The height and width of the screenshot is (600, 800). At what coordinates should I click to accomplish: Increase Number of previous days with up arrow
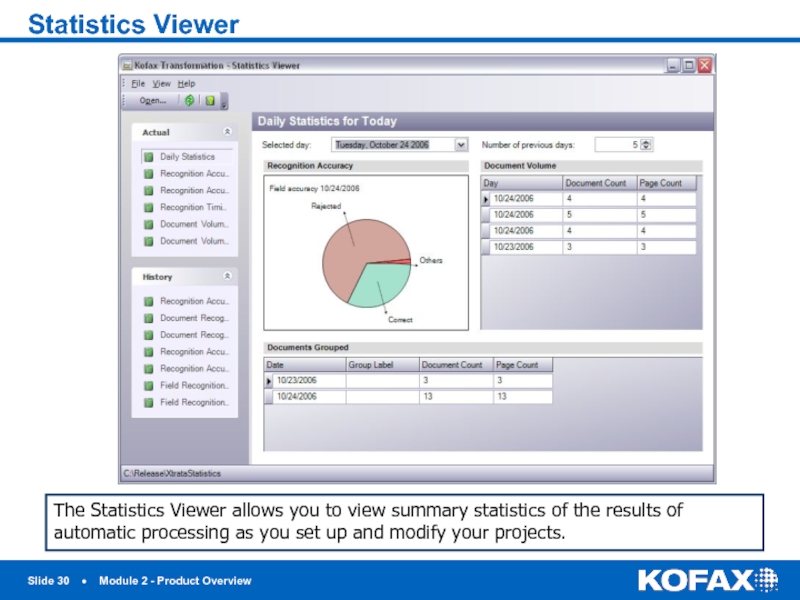(646, 142)
